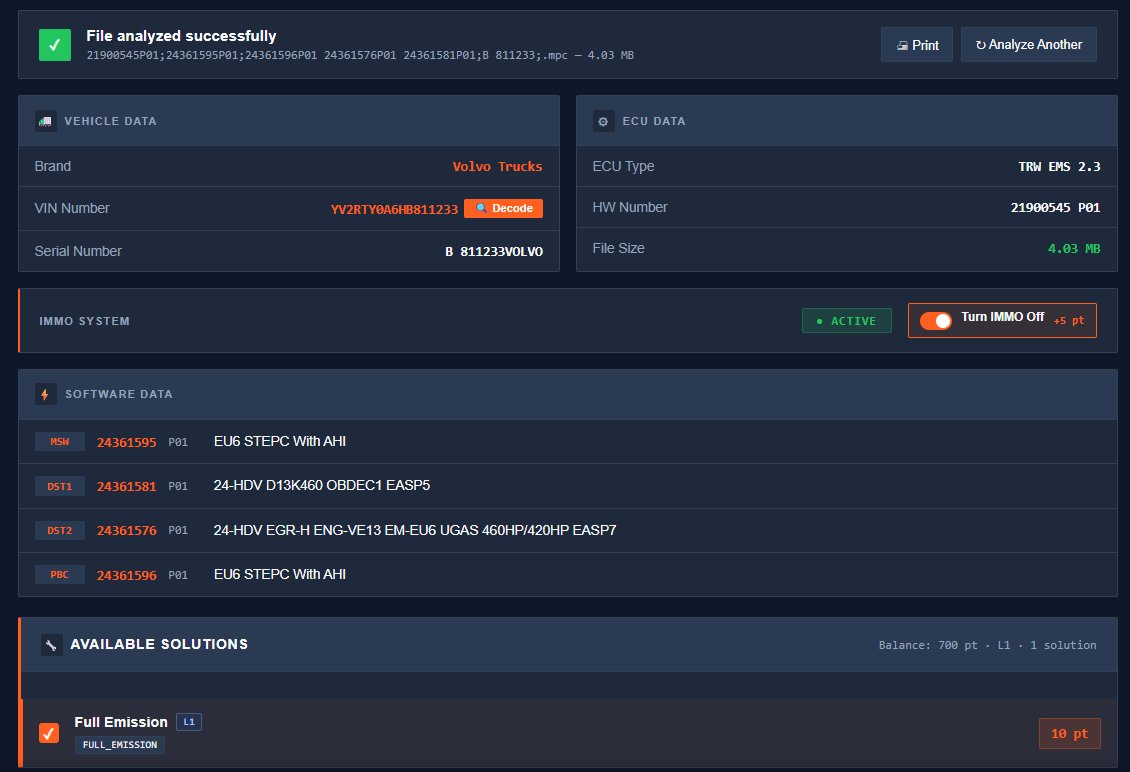
Task: Click the wrench icon beside Available Solutions
Action: [51, 644]
